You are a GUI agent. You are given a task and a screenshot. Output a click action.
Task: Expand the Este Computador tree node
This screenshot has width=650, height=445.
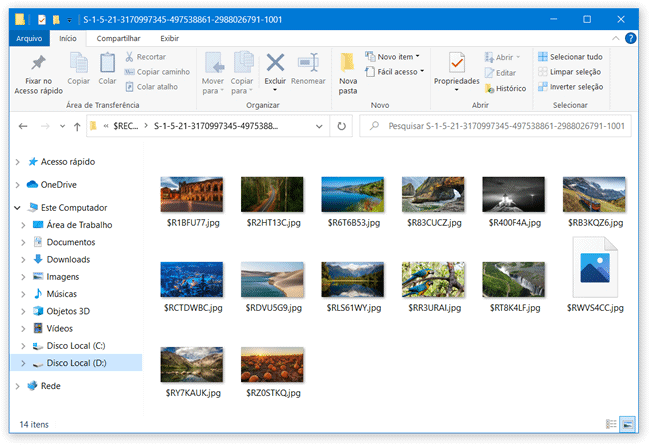pyautogui.click(x=19, y=207)
